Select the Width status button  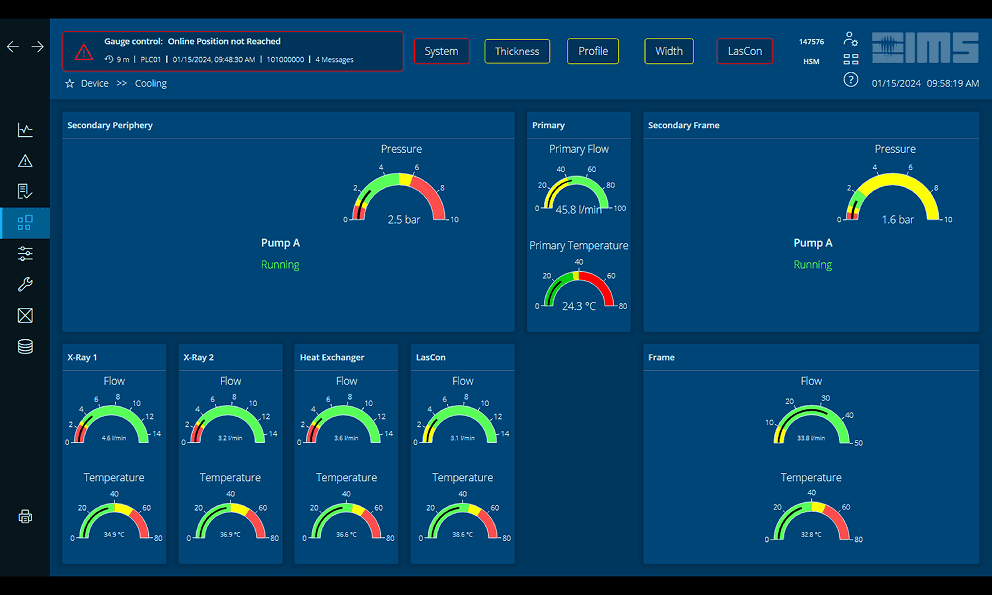669,51
